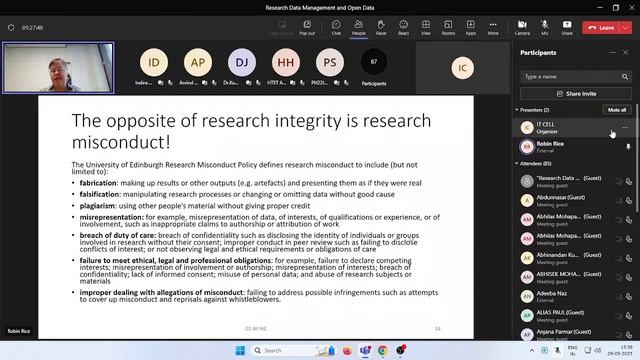Show hidden system tray icons

coord(531,350)
